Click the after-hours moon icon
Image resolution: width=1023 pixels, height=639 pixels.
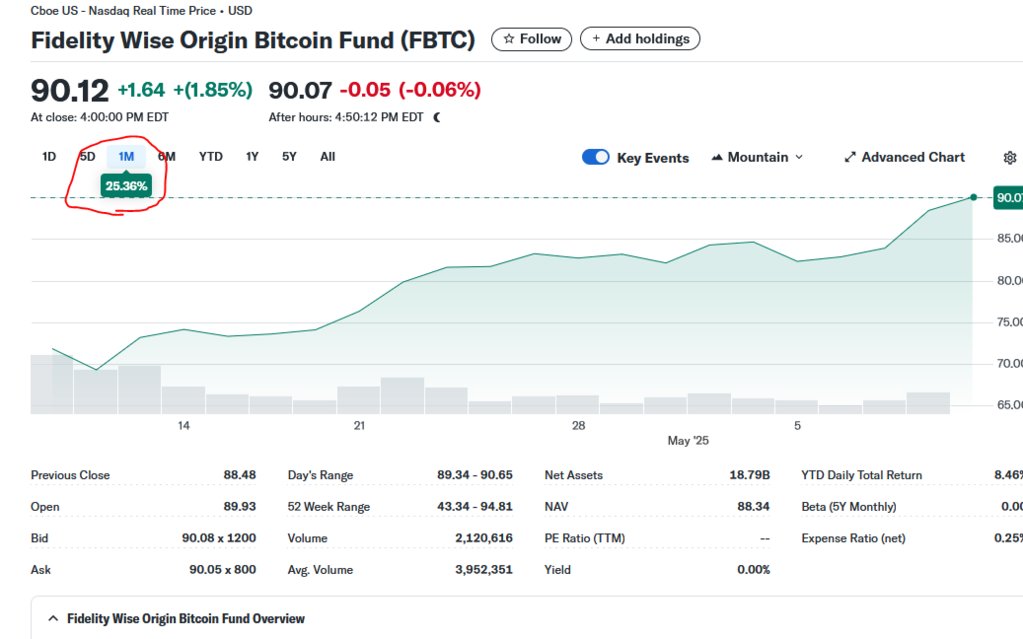(x=436, y=117)
